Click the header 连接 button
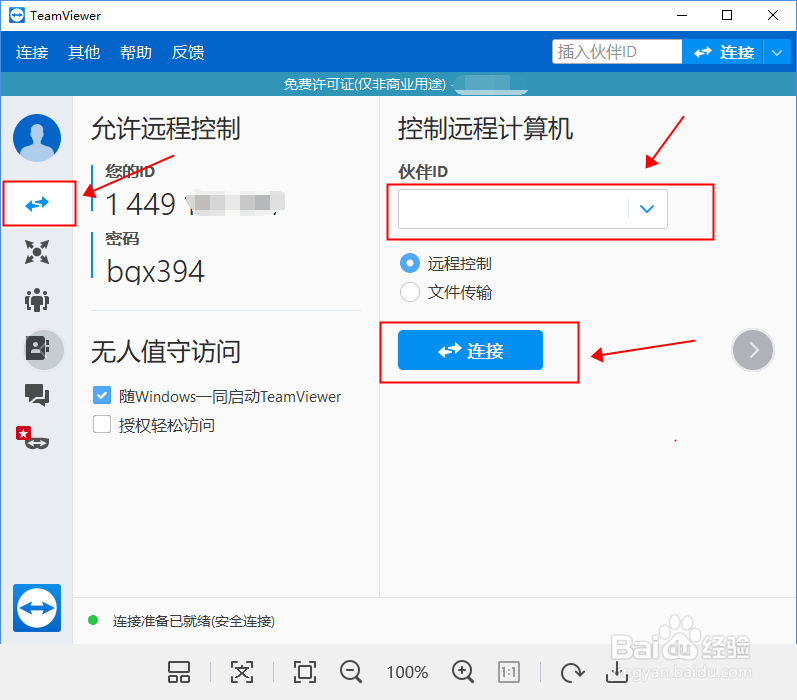This screenshot has height=700, width=797. click(x=722, y=52)
